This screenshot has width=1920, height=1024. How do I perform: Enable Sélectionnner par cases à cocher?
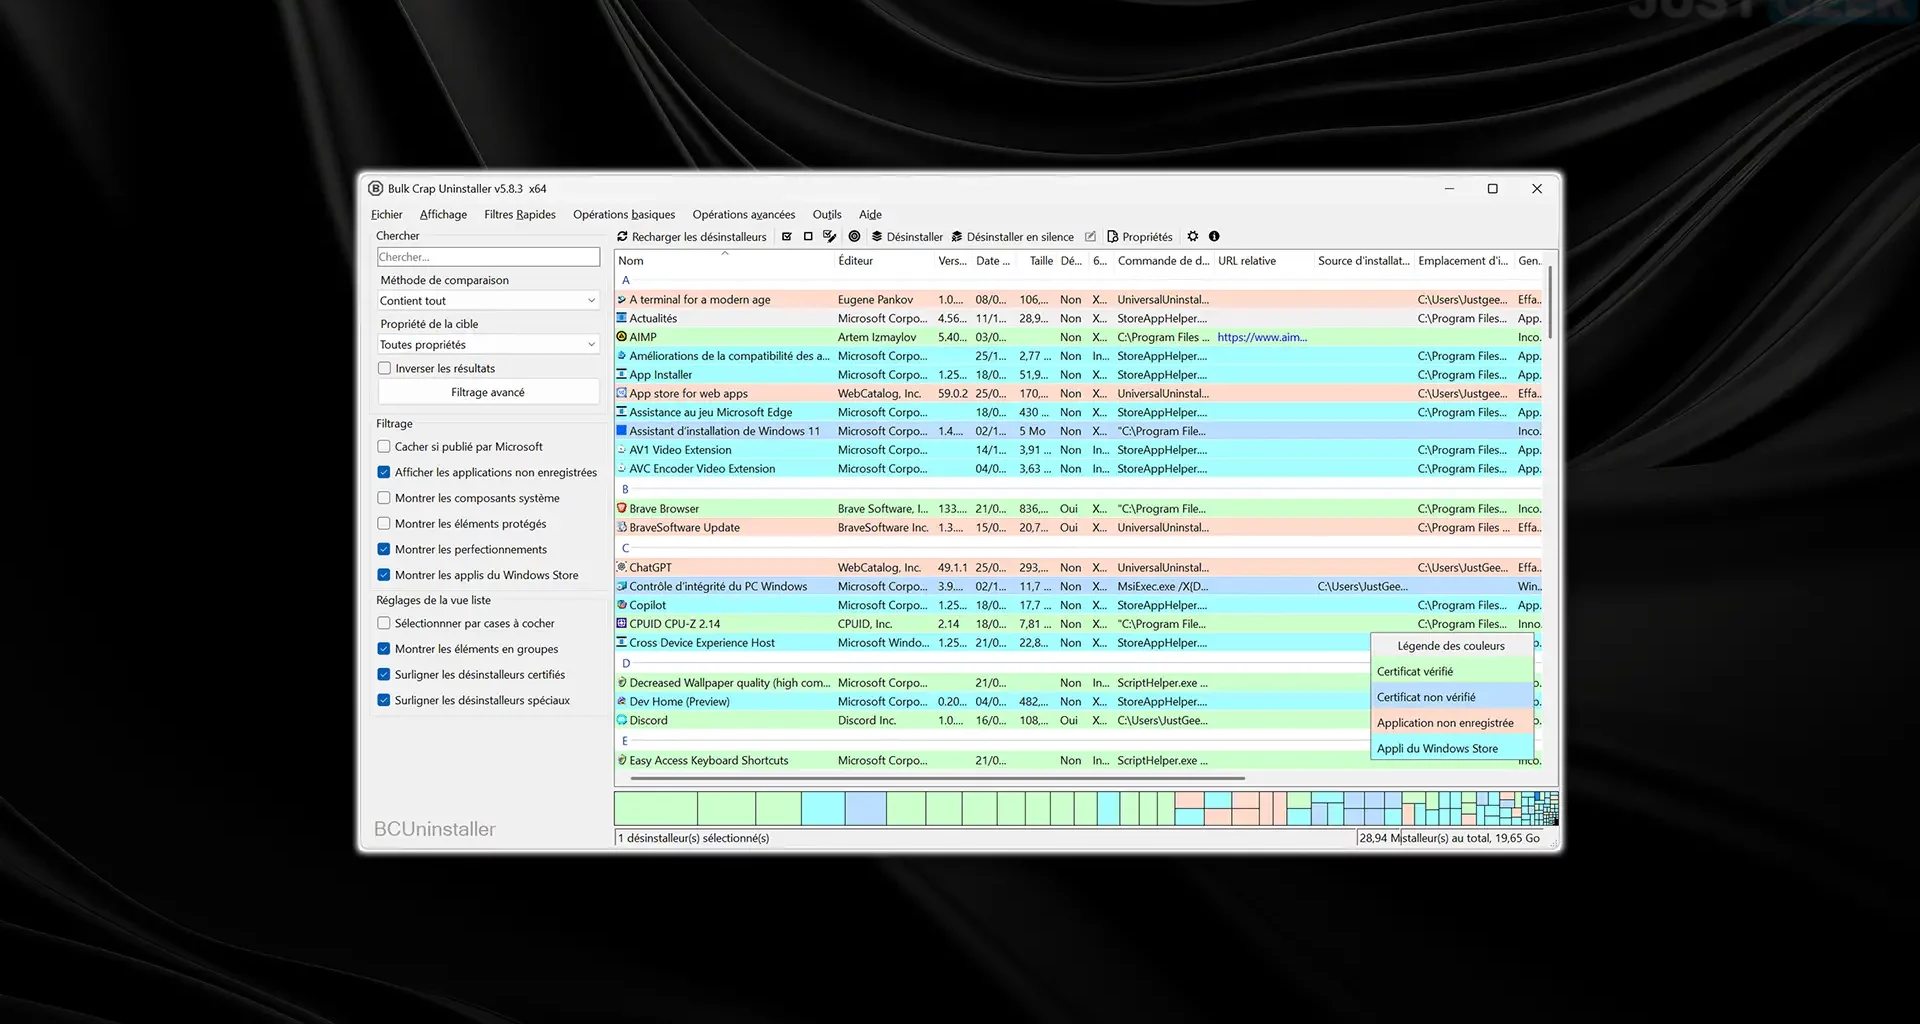tap(384, 623)
